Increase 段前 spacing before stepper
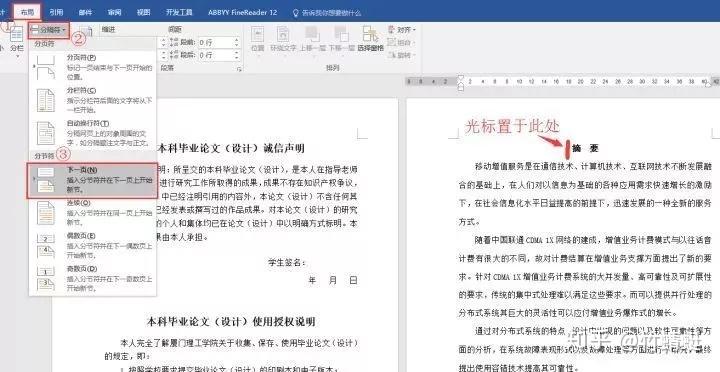 point(236,40)
